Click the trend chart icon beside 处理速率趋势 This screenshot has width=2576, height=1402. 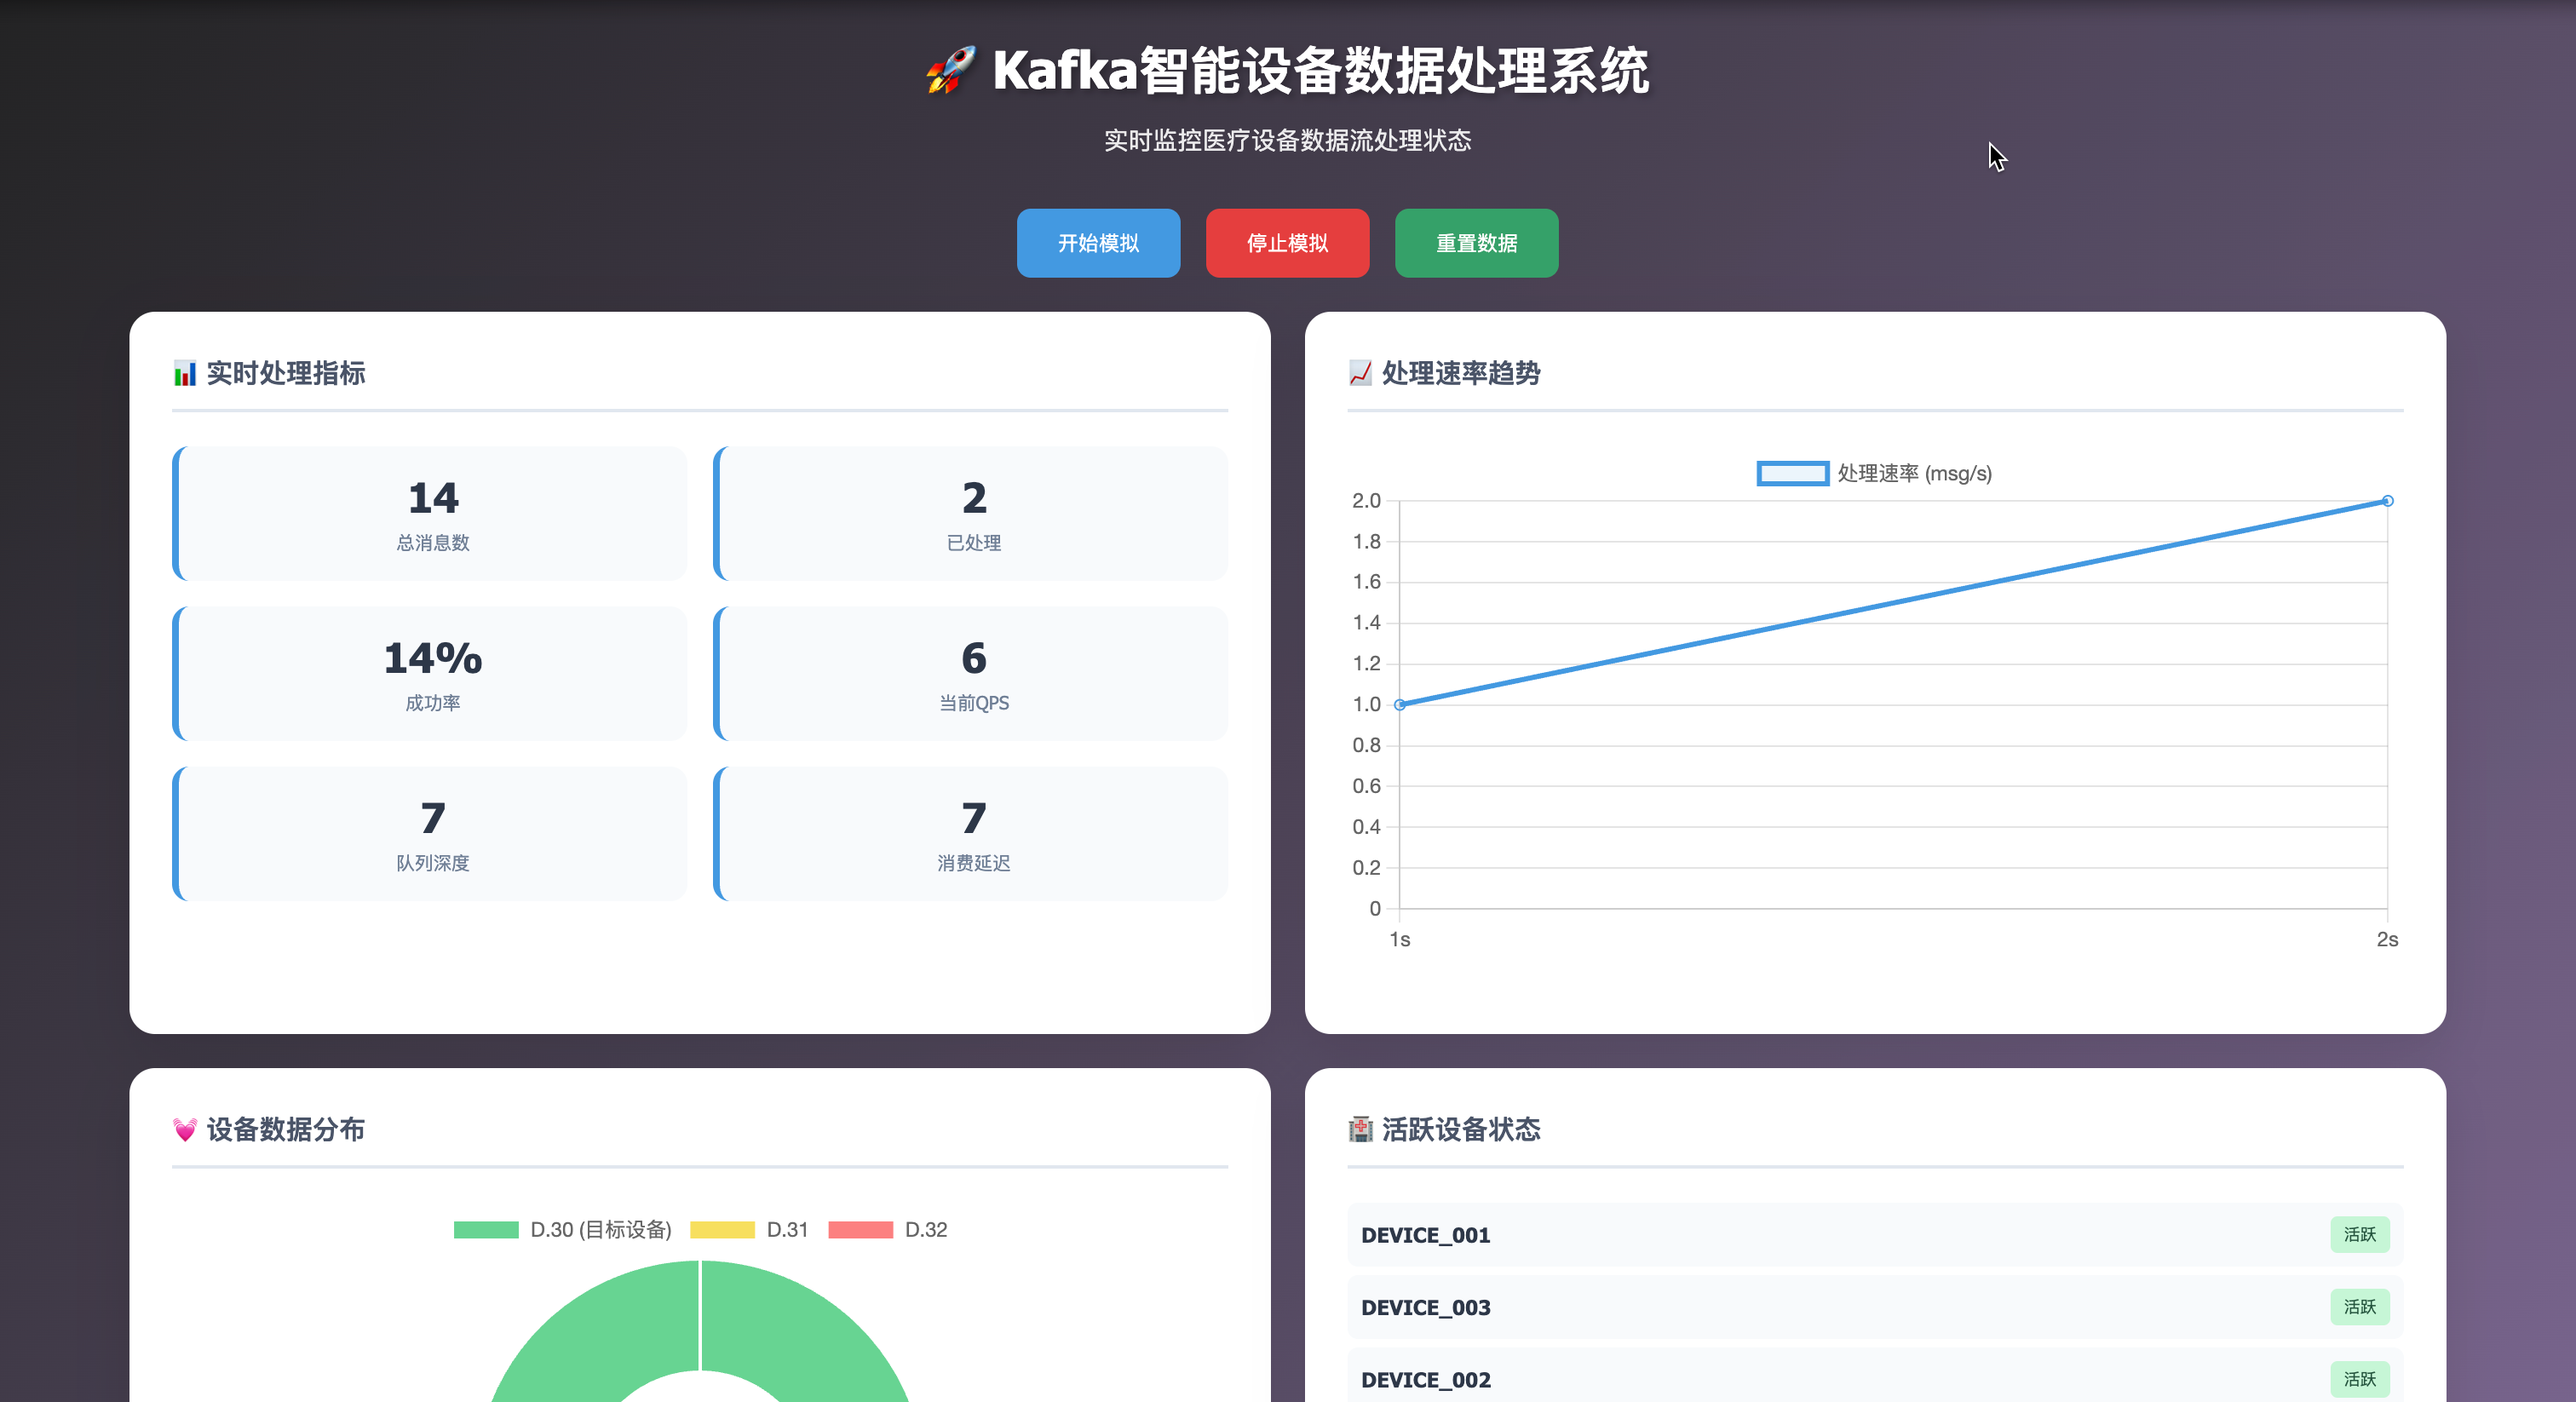click(x=1360, y=374)
